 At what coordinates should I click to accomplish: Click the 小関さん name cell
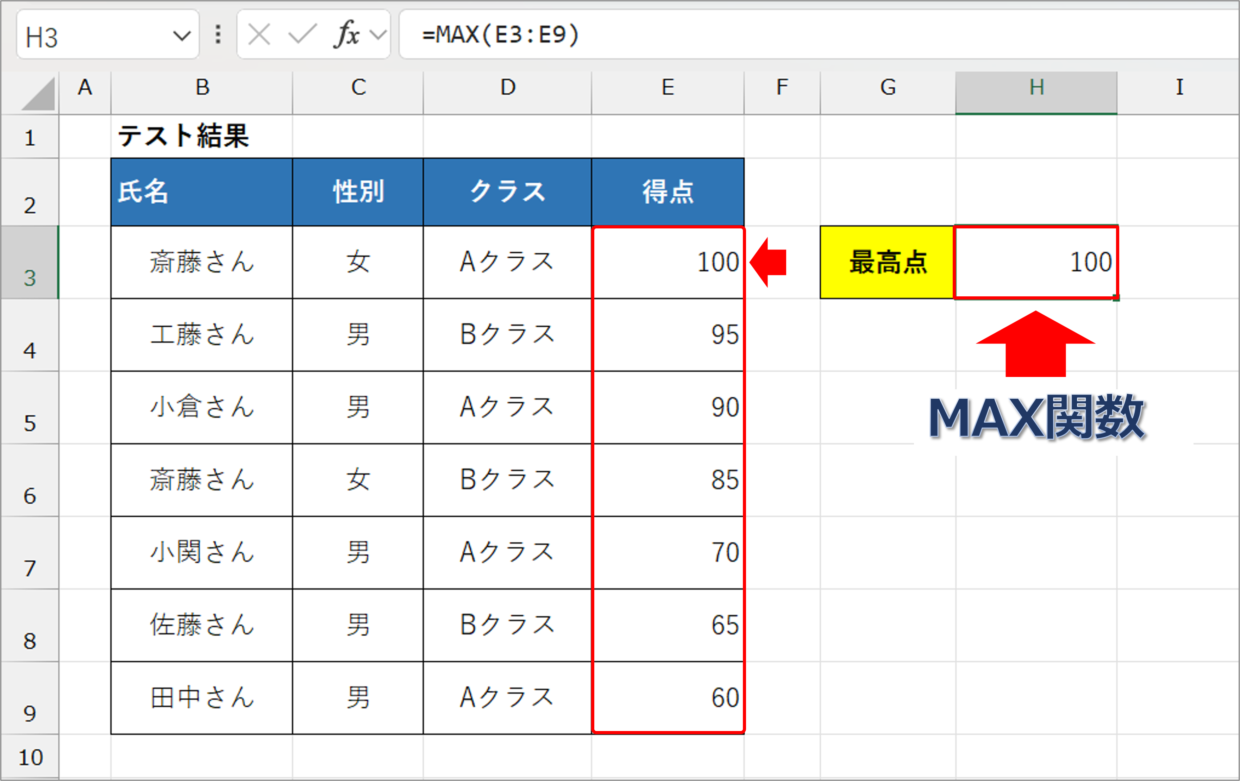[x=202, y=553]
